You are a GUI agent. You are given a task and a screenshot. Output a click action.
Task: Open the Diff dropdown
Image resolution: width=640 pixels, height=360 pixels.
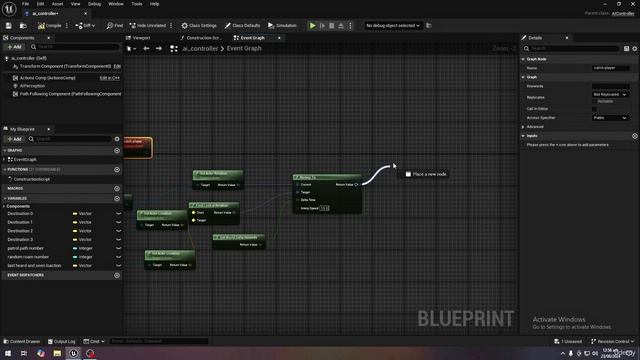[85, 26]
